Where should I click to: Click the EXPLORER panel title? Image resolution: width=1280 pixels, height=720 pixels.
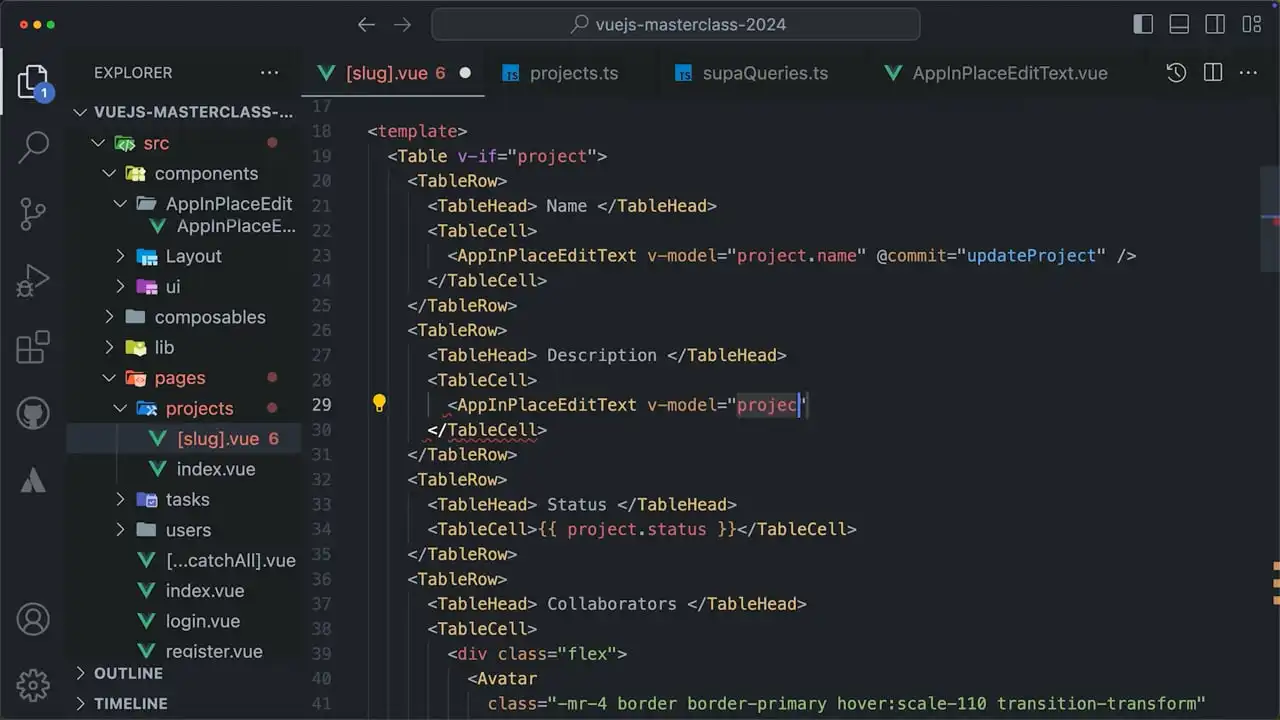133,73
